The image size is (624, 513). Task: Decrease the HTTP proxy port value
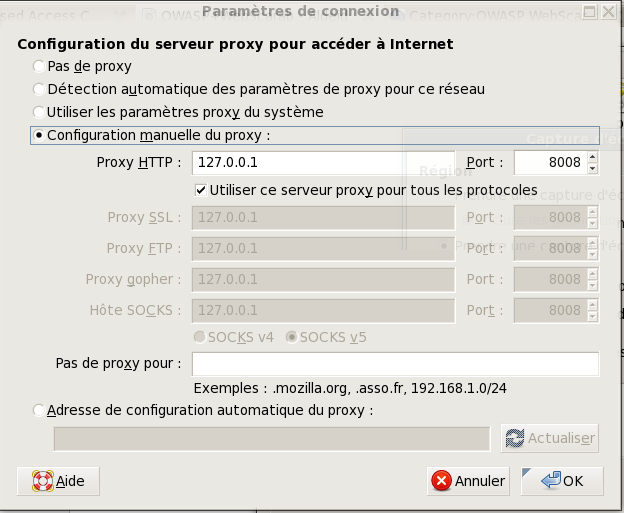[x=593, y=168]
